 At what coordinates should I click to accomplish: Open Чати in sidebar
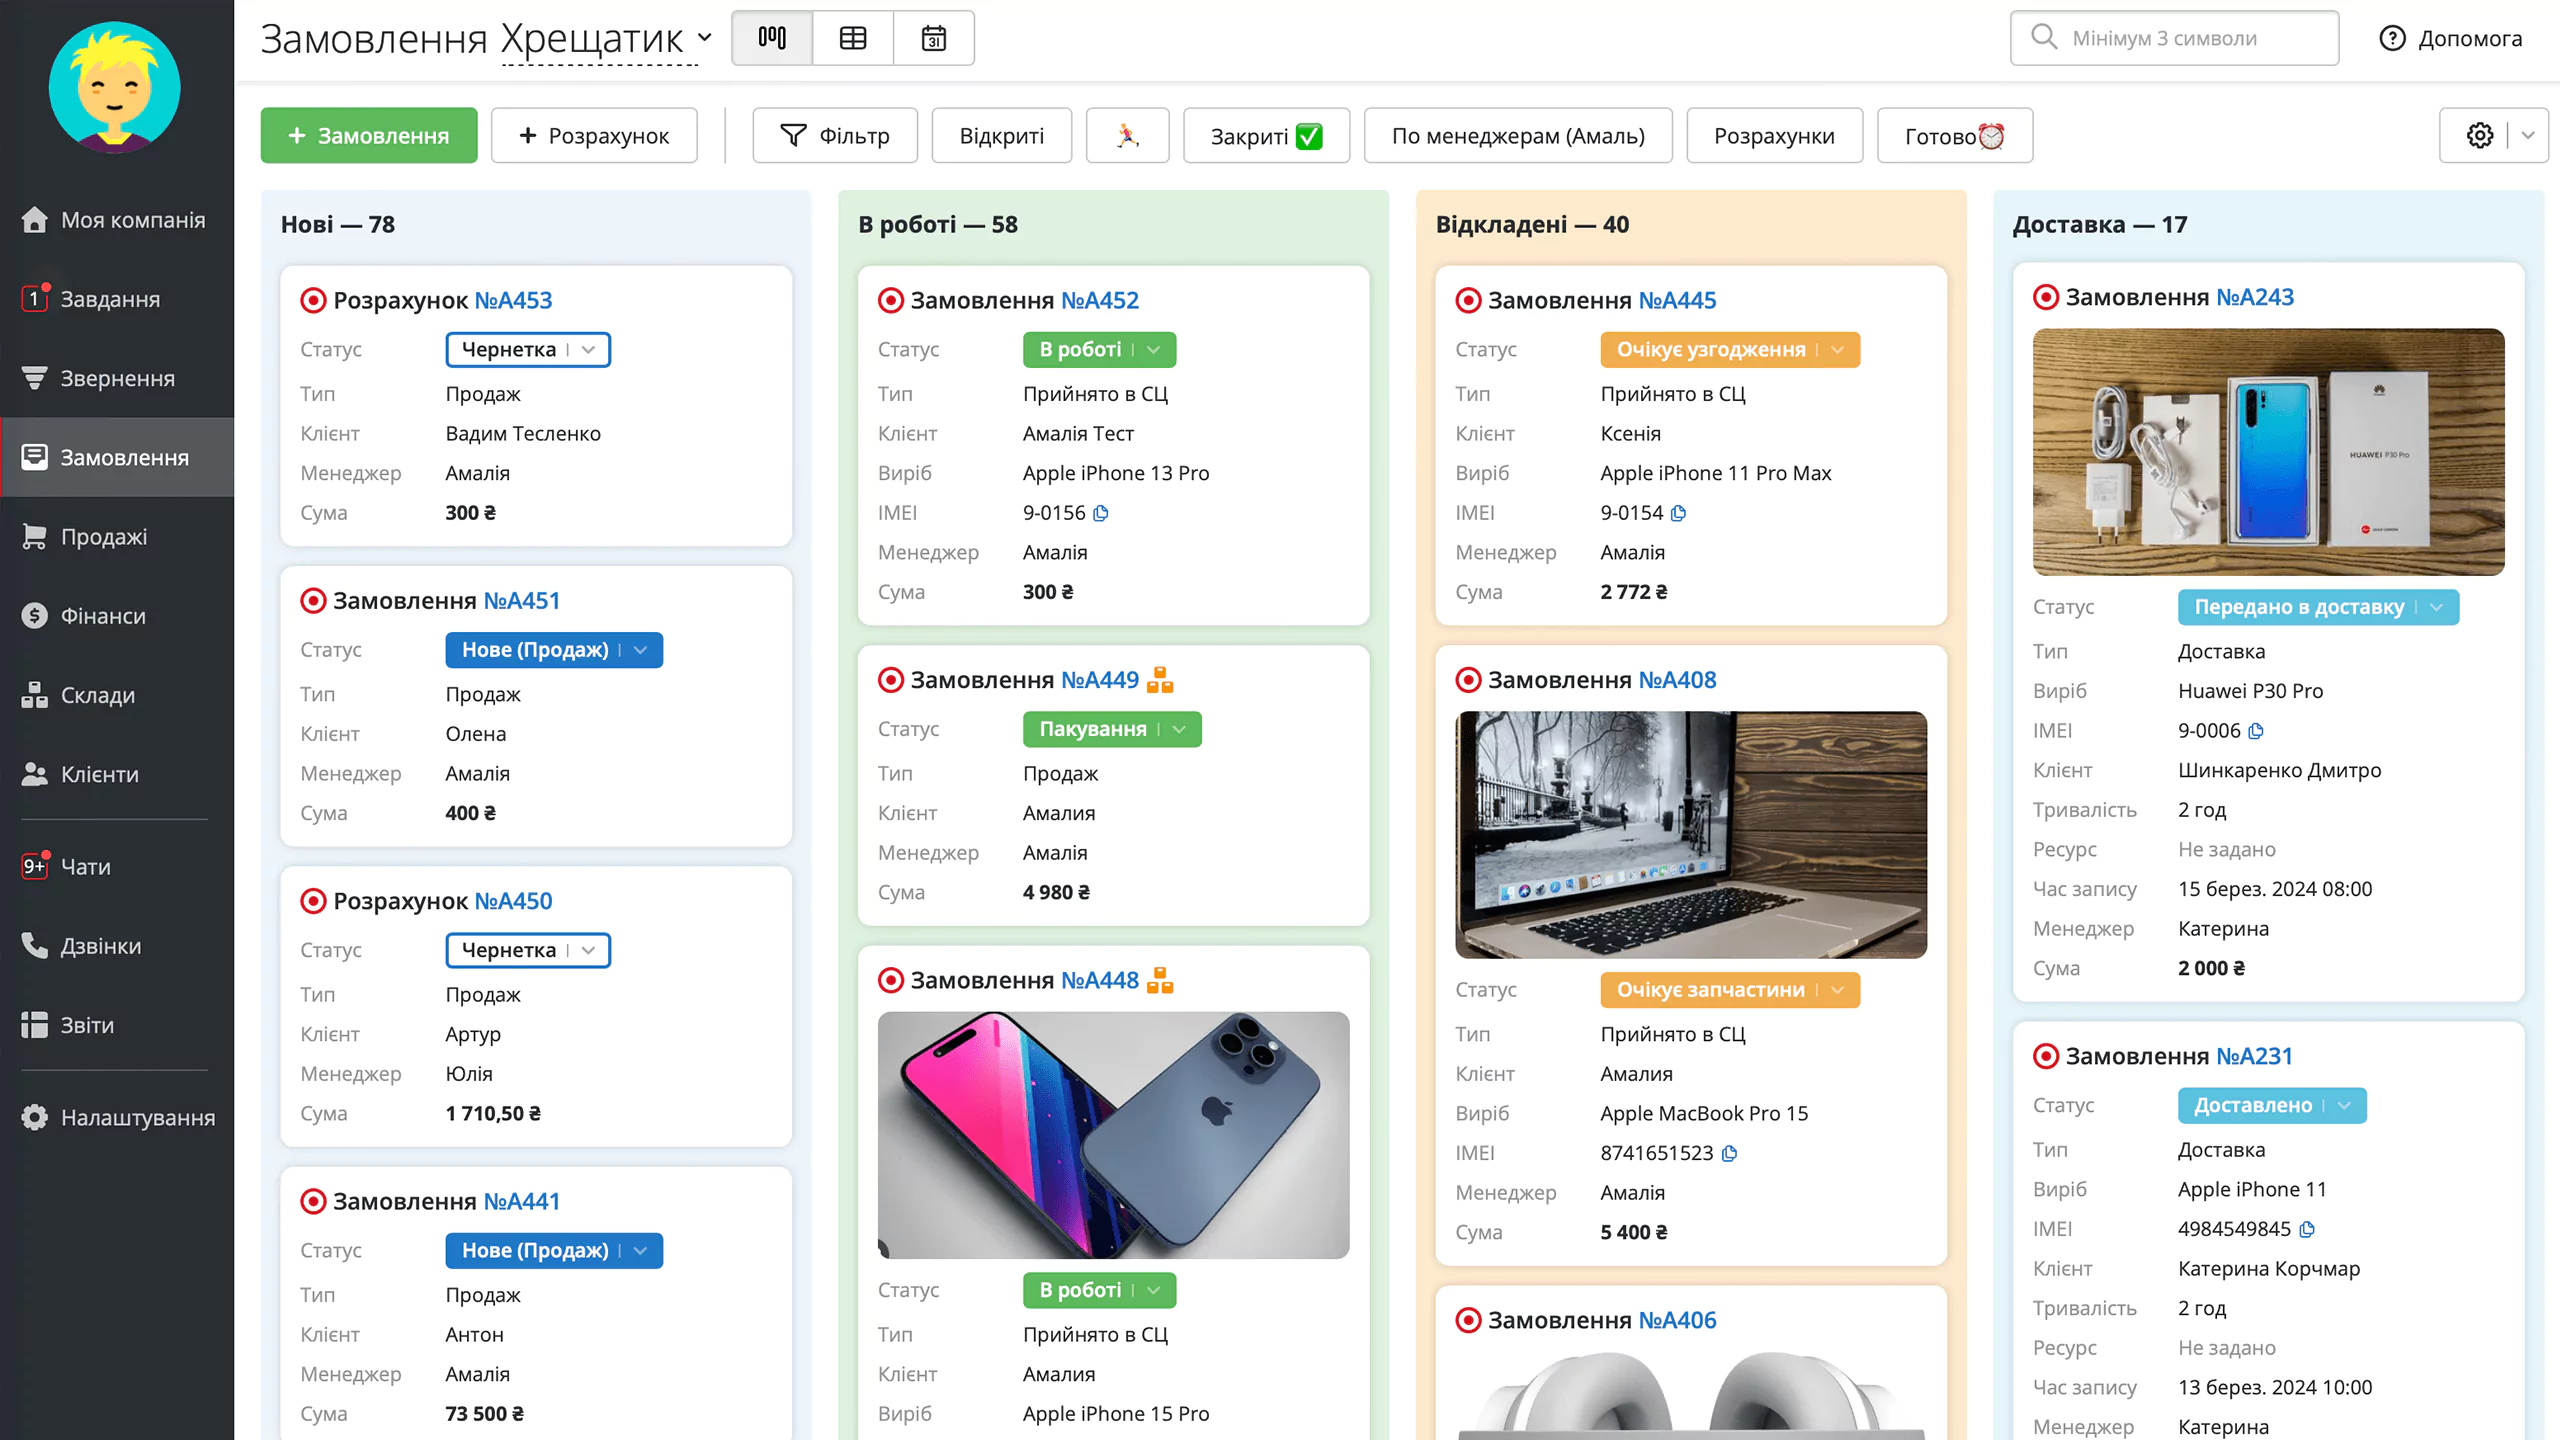point(117,866)
